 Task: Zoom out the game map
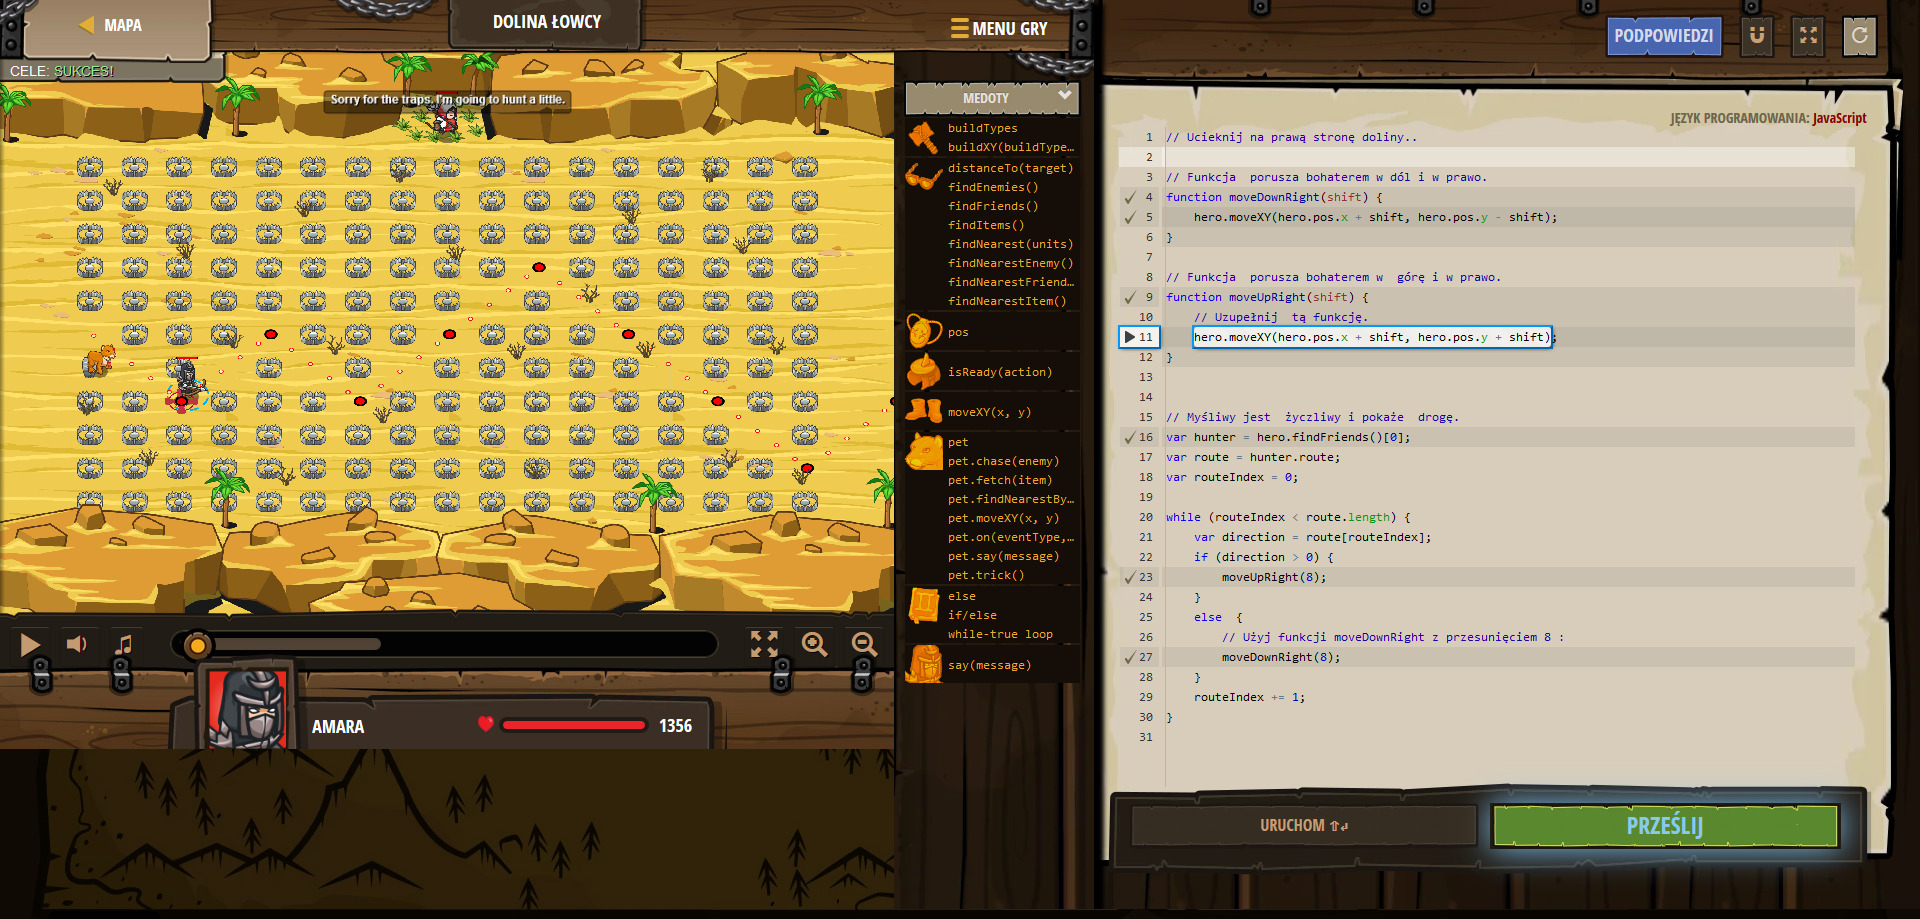864,645
